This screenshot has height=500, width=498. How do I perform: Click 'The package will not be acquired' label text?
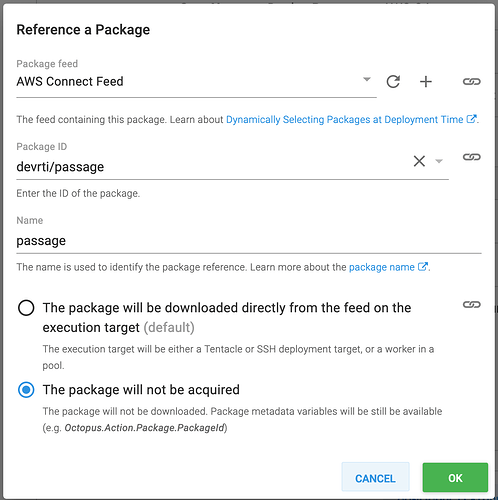tap(141, 390)
